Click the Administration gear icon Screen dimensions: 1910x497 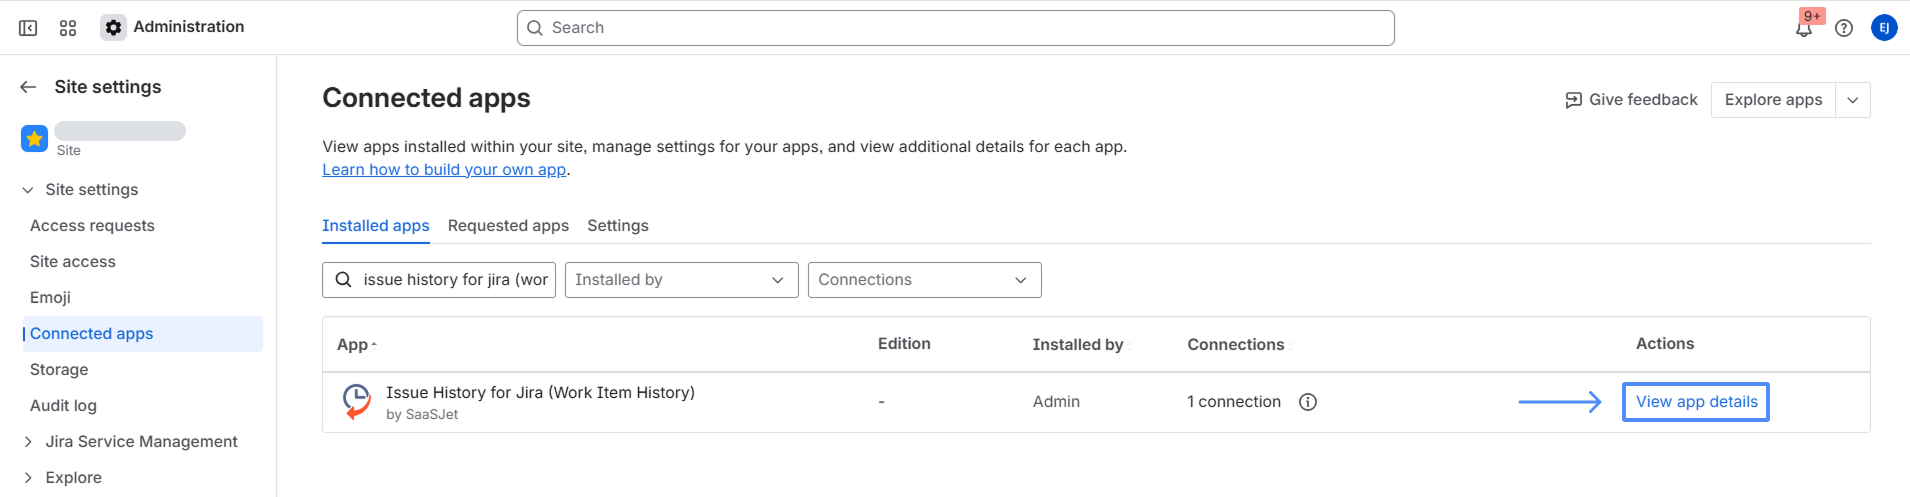click(114, 28)
